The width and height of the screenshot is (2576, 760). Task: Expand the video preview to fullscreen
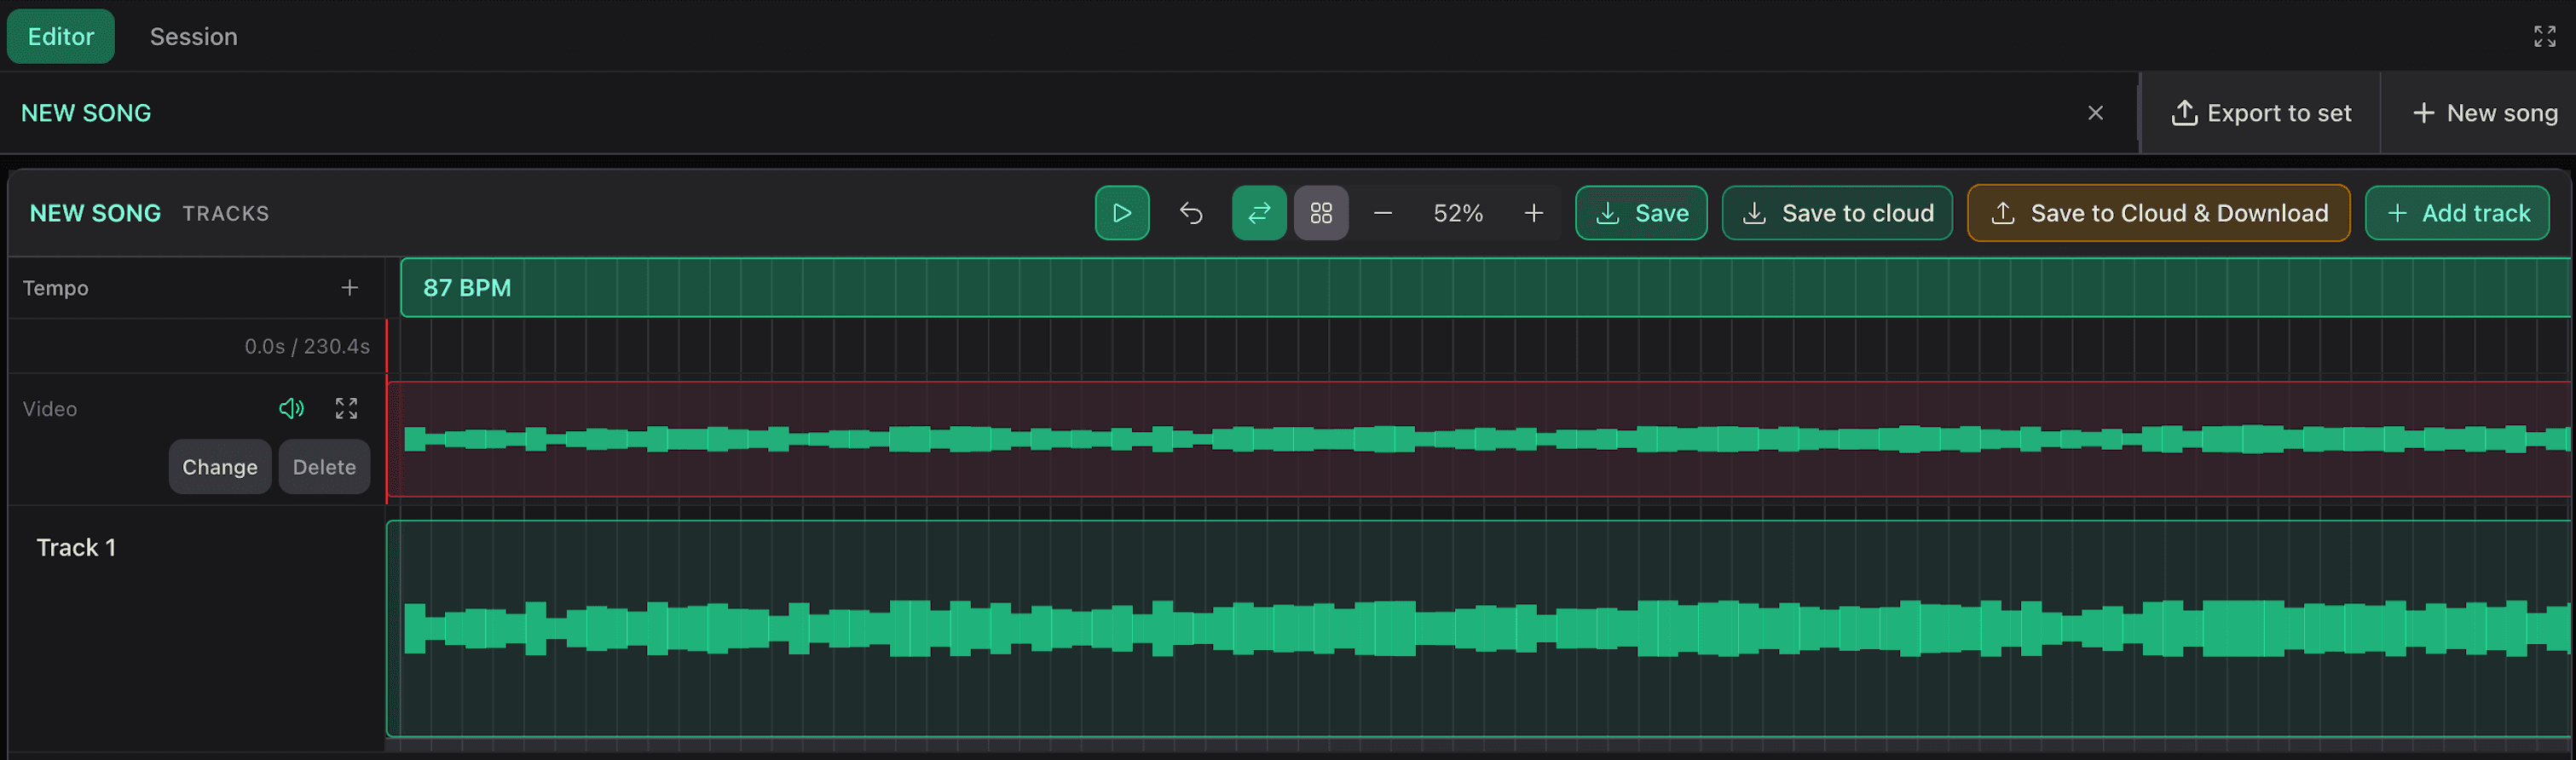346,408
